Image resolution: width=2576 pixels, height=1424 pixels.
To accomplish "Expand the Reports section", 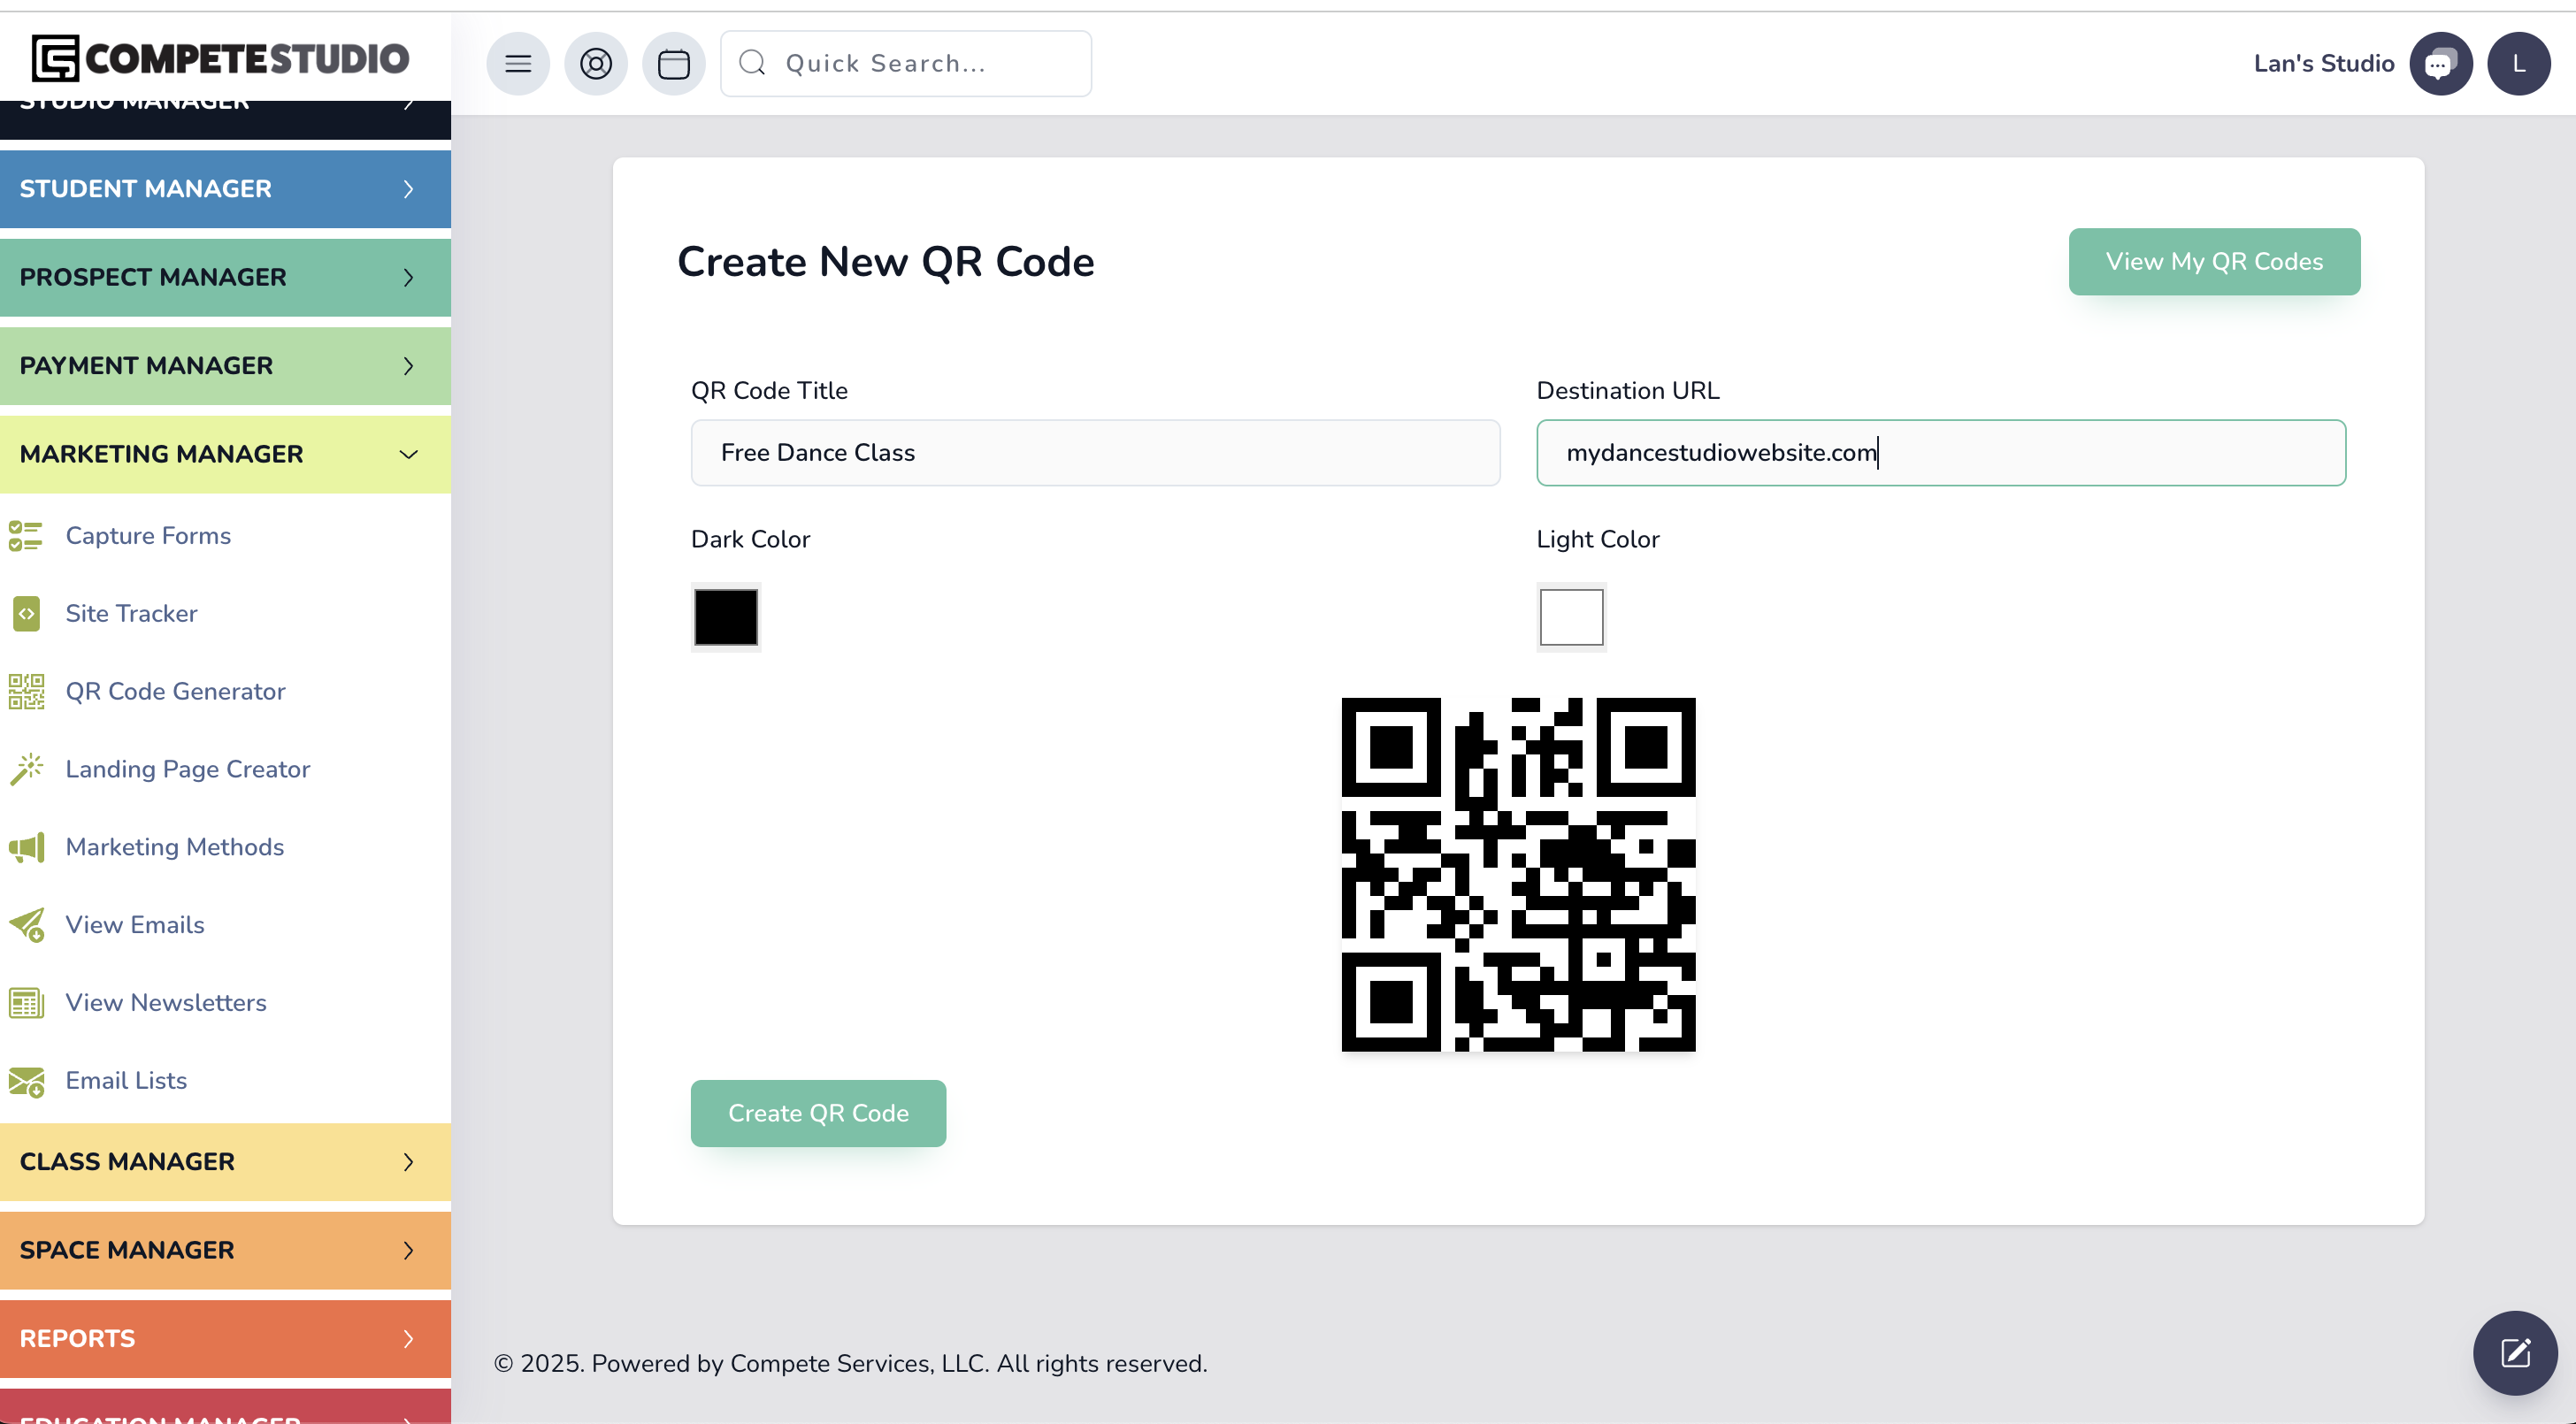I will [x=225, y=1339].
